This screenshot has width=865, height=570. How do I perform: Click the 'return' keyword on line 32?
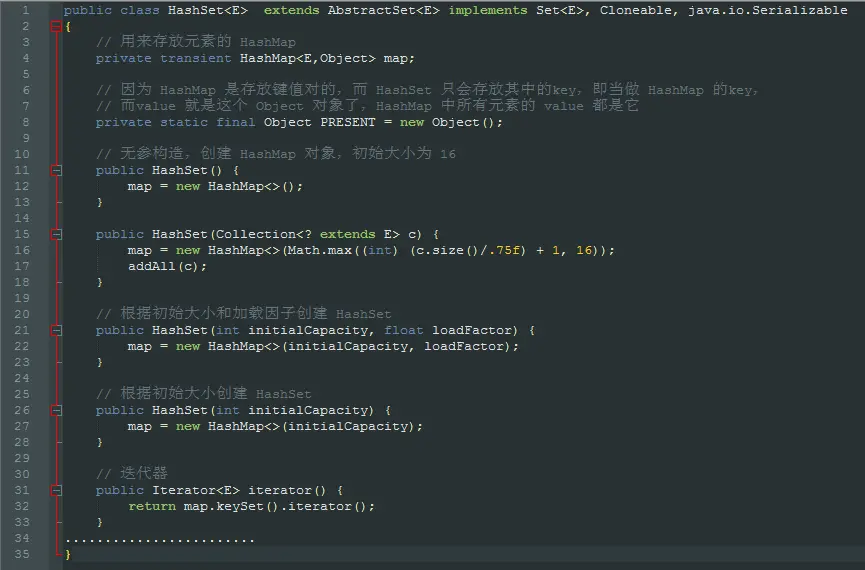click(x=152, y=506)
